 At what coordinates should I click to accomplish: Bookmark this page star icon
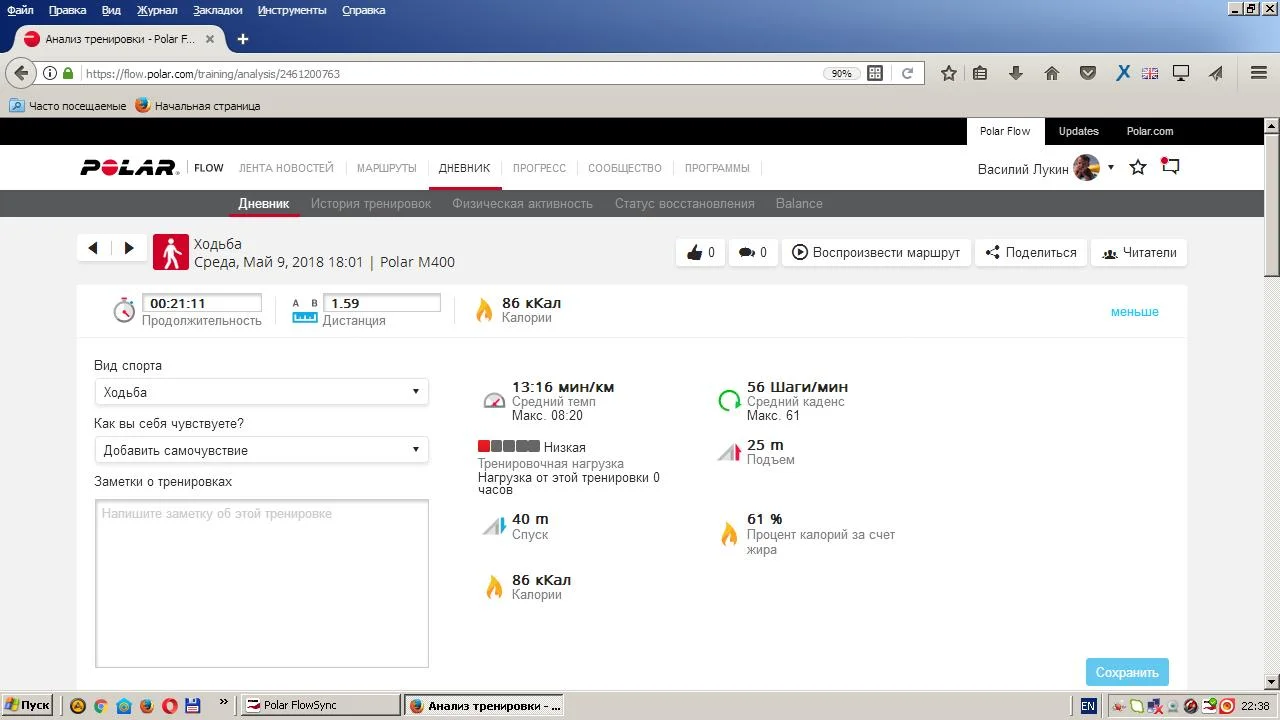(949, 73)
